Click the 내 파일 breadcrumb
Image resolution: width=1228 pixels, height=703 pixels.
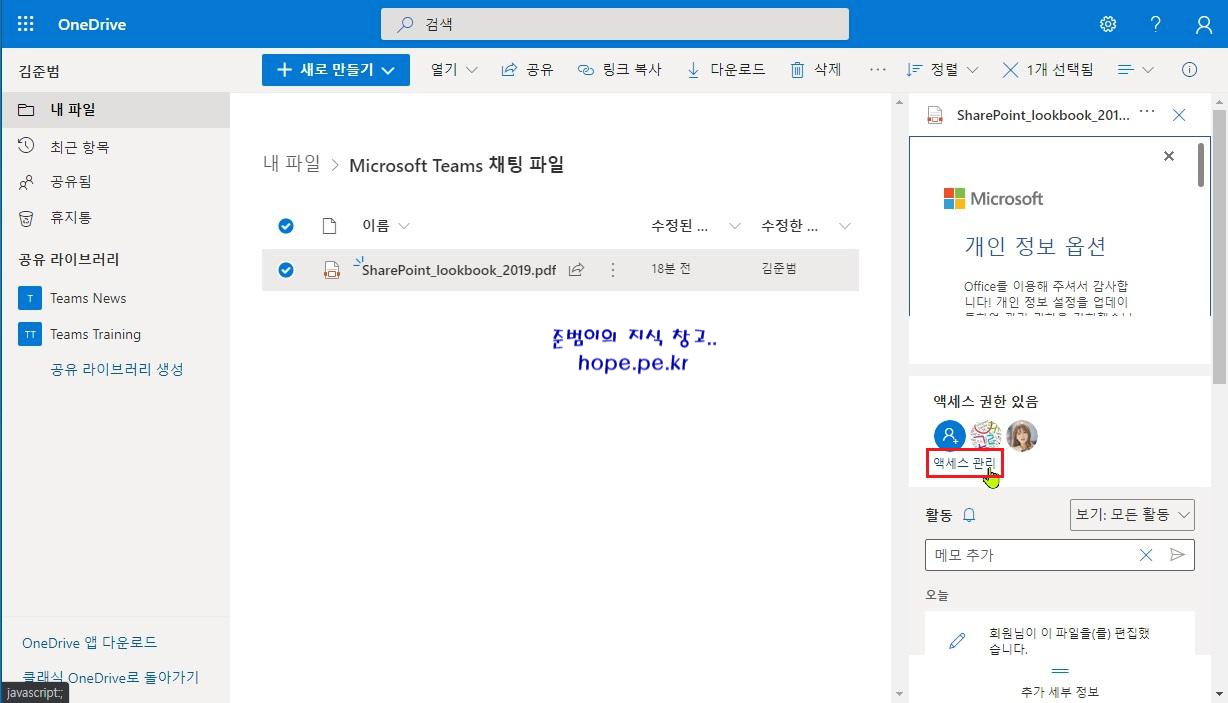(x=292, y=164)
